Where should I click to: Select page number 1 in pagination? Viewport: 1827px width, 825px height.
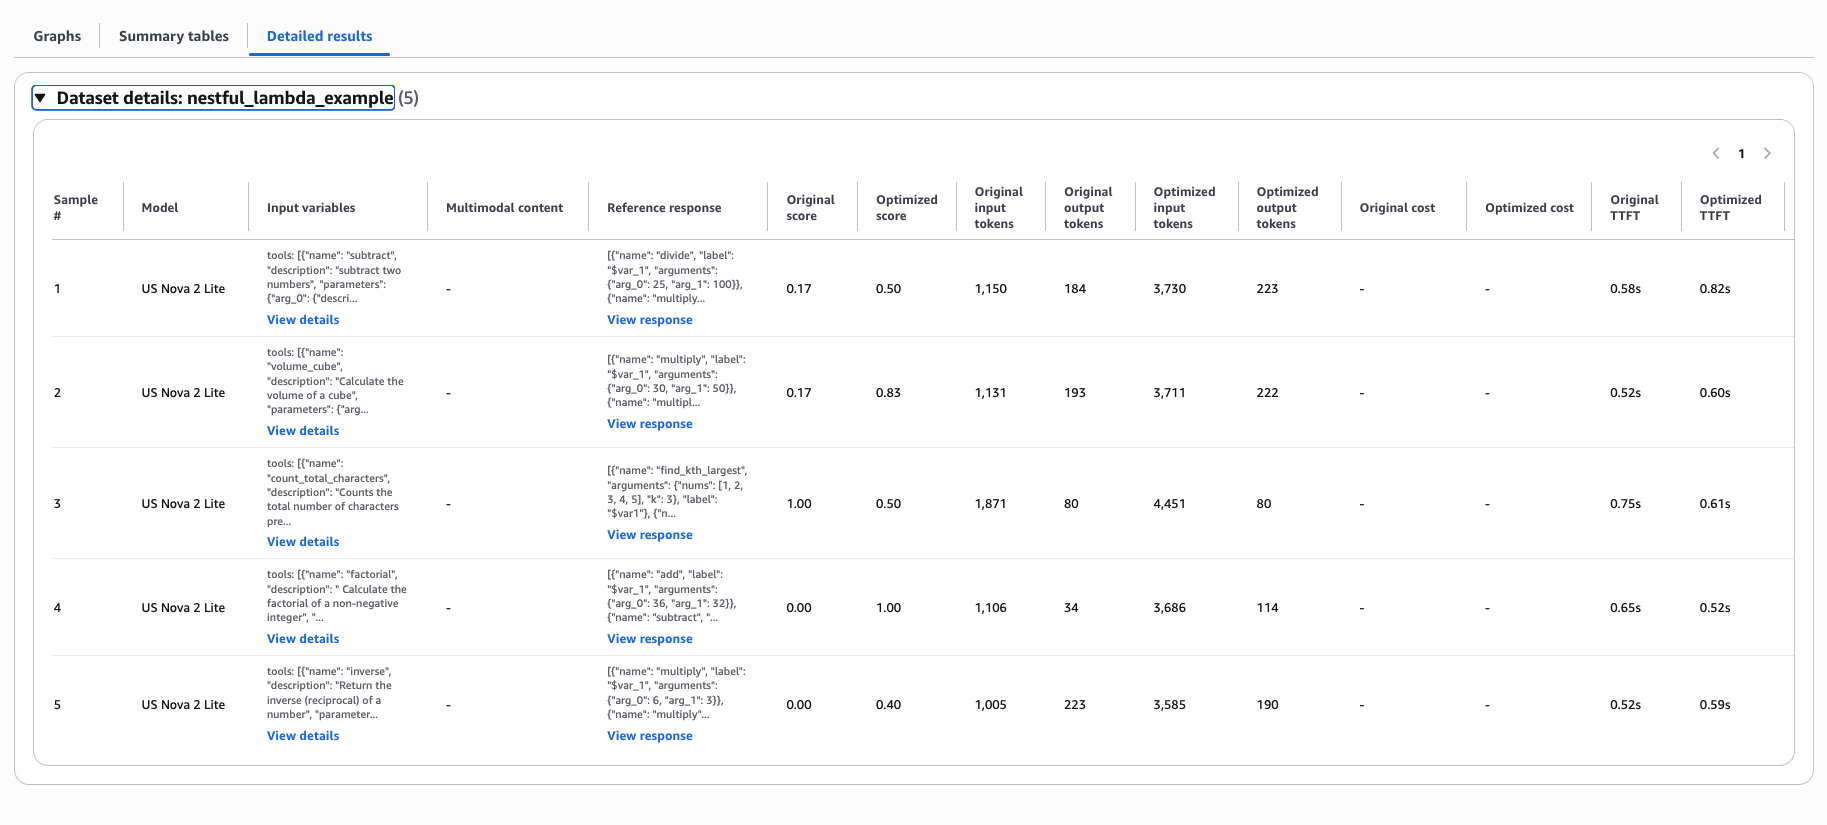[1741, 154]
